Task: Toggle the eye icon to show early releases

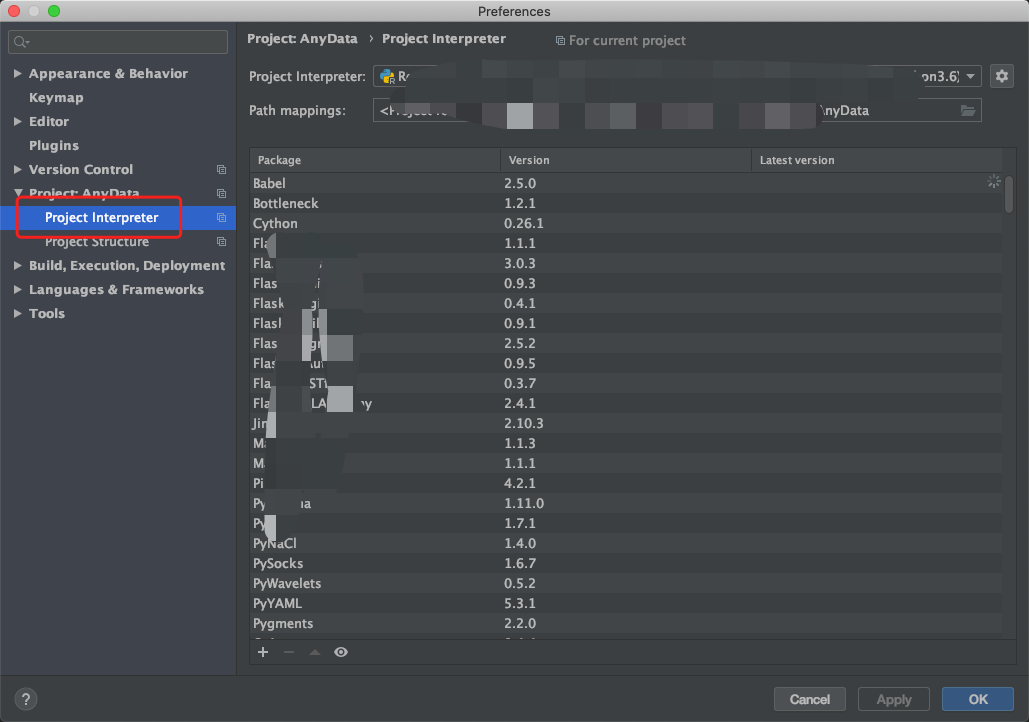Action: click(340, 652)
